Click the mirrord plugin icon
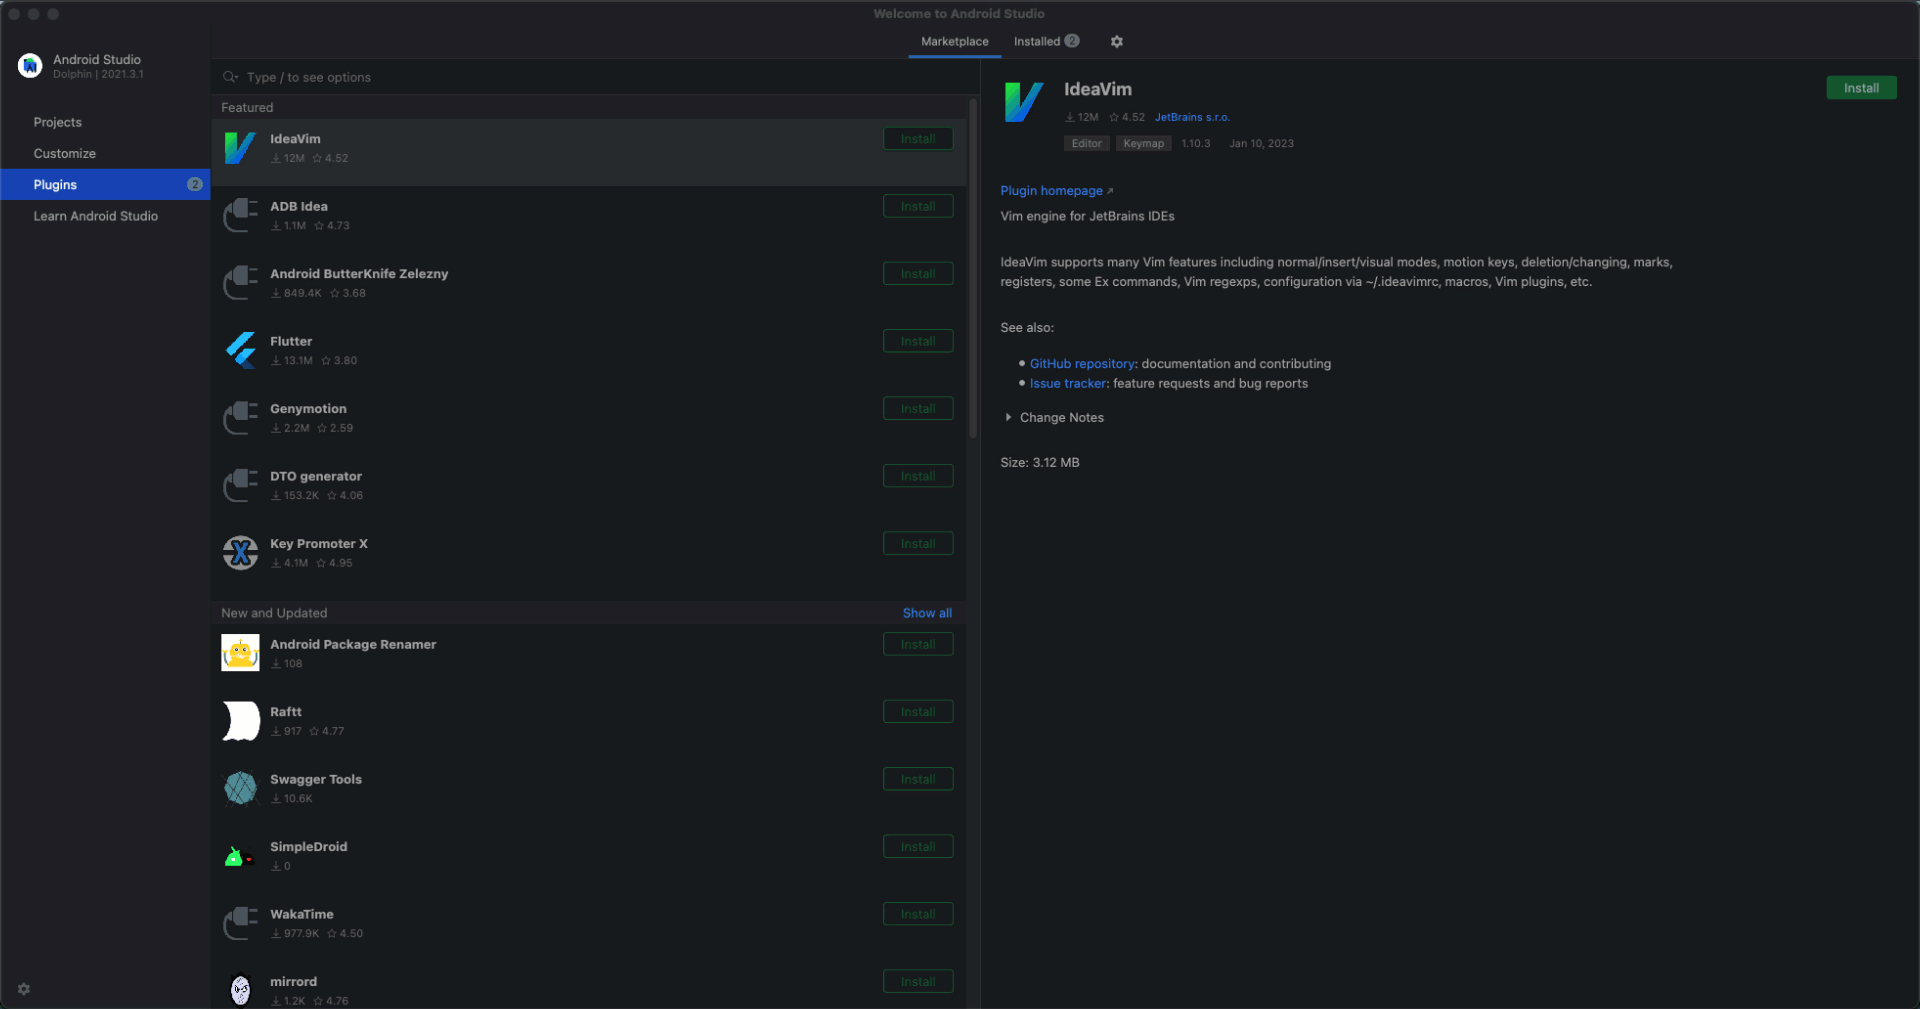The image size is (1920, 1009). (x=240, y=990)
